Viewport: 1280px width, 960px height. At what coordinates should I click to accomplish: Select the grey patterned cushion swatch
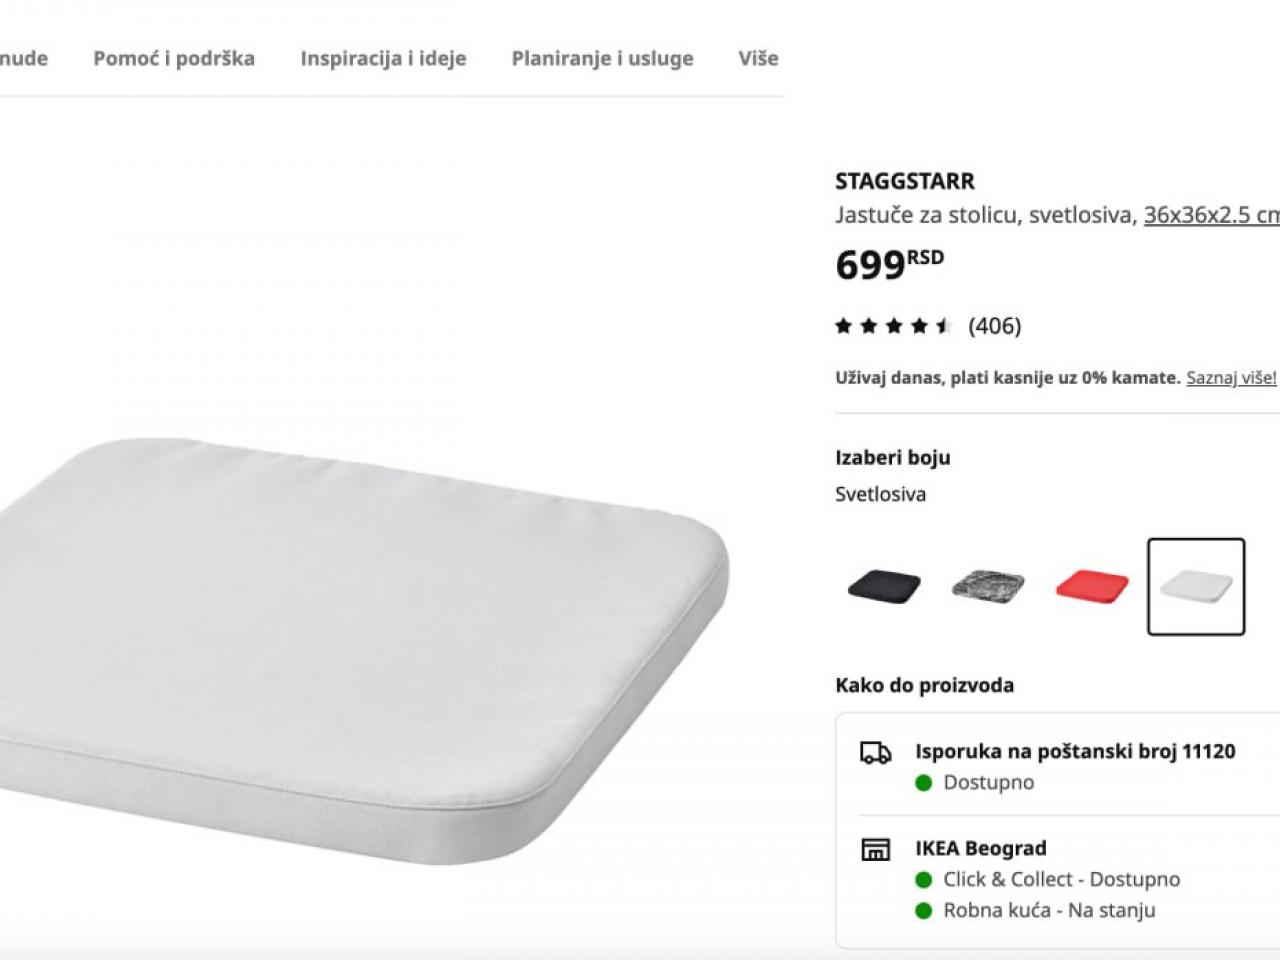pyautogui.click(x=988, y=587)
